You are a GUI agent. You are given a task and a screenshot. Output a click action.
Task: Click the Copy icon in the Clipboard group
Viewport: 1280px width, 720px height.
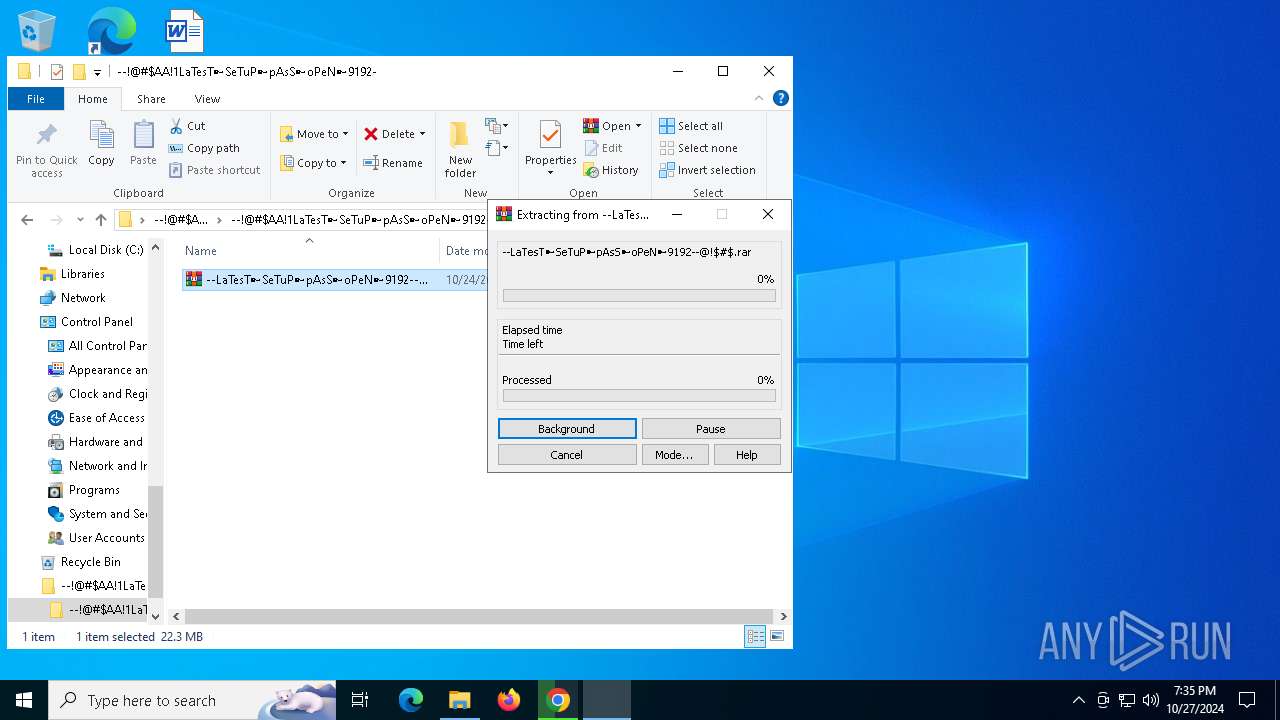101,144
